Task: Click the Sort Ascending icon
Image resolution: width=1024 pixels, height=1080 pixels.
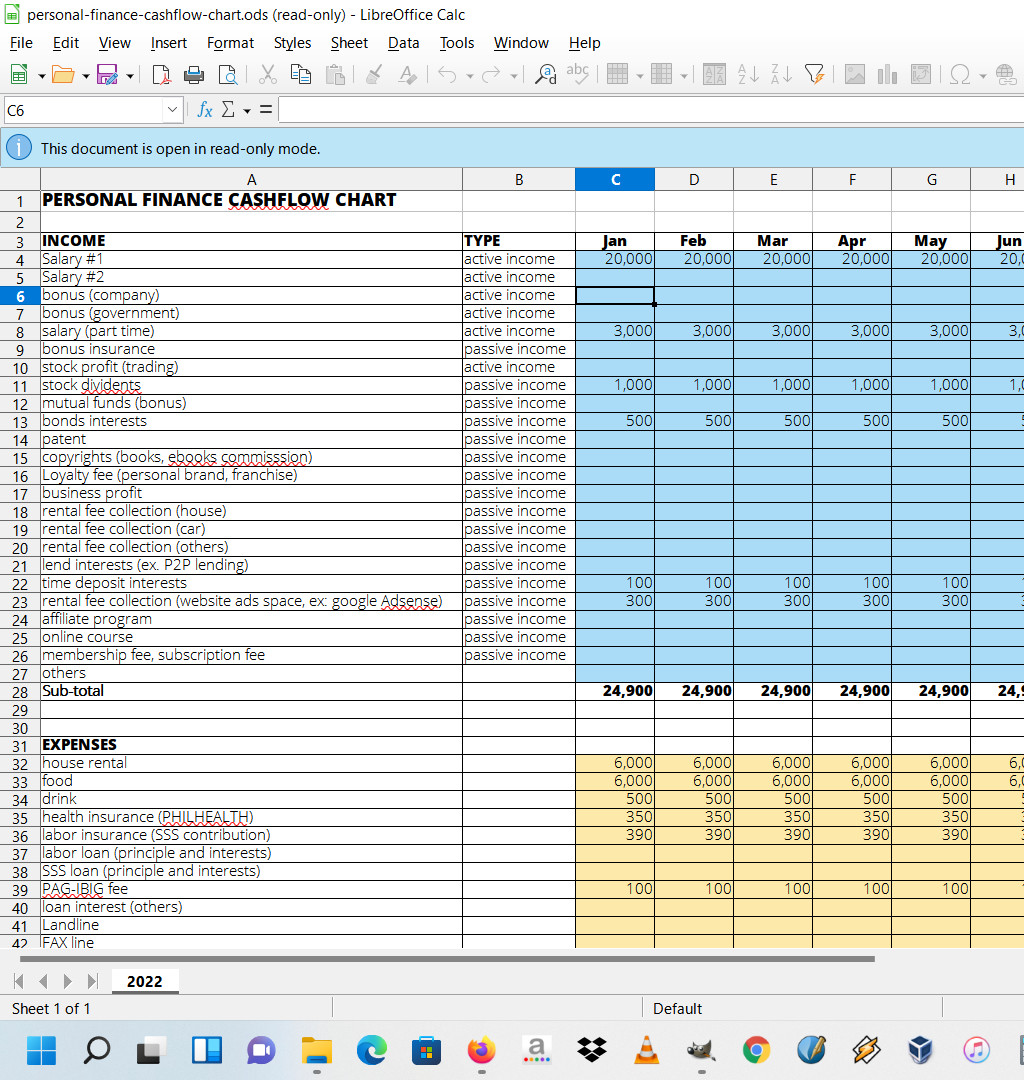Action: pyautogui.click(x=746, y=74)
